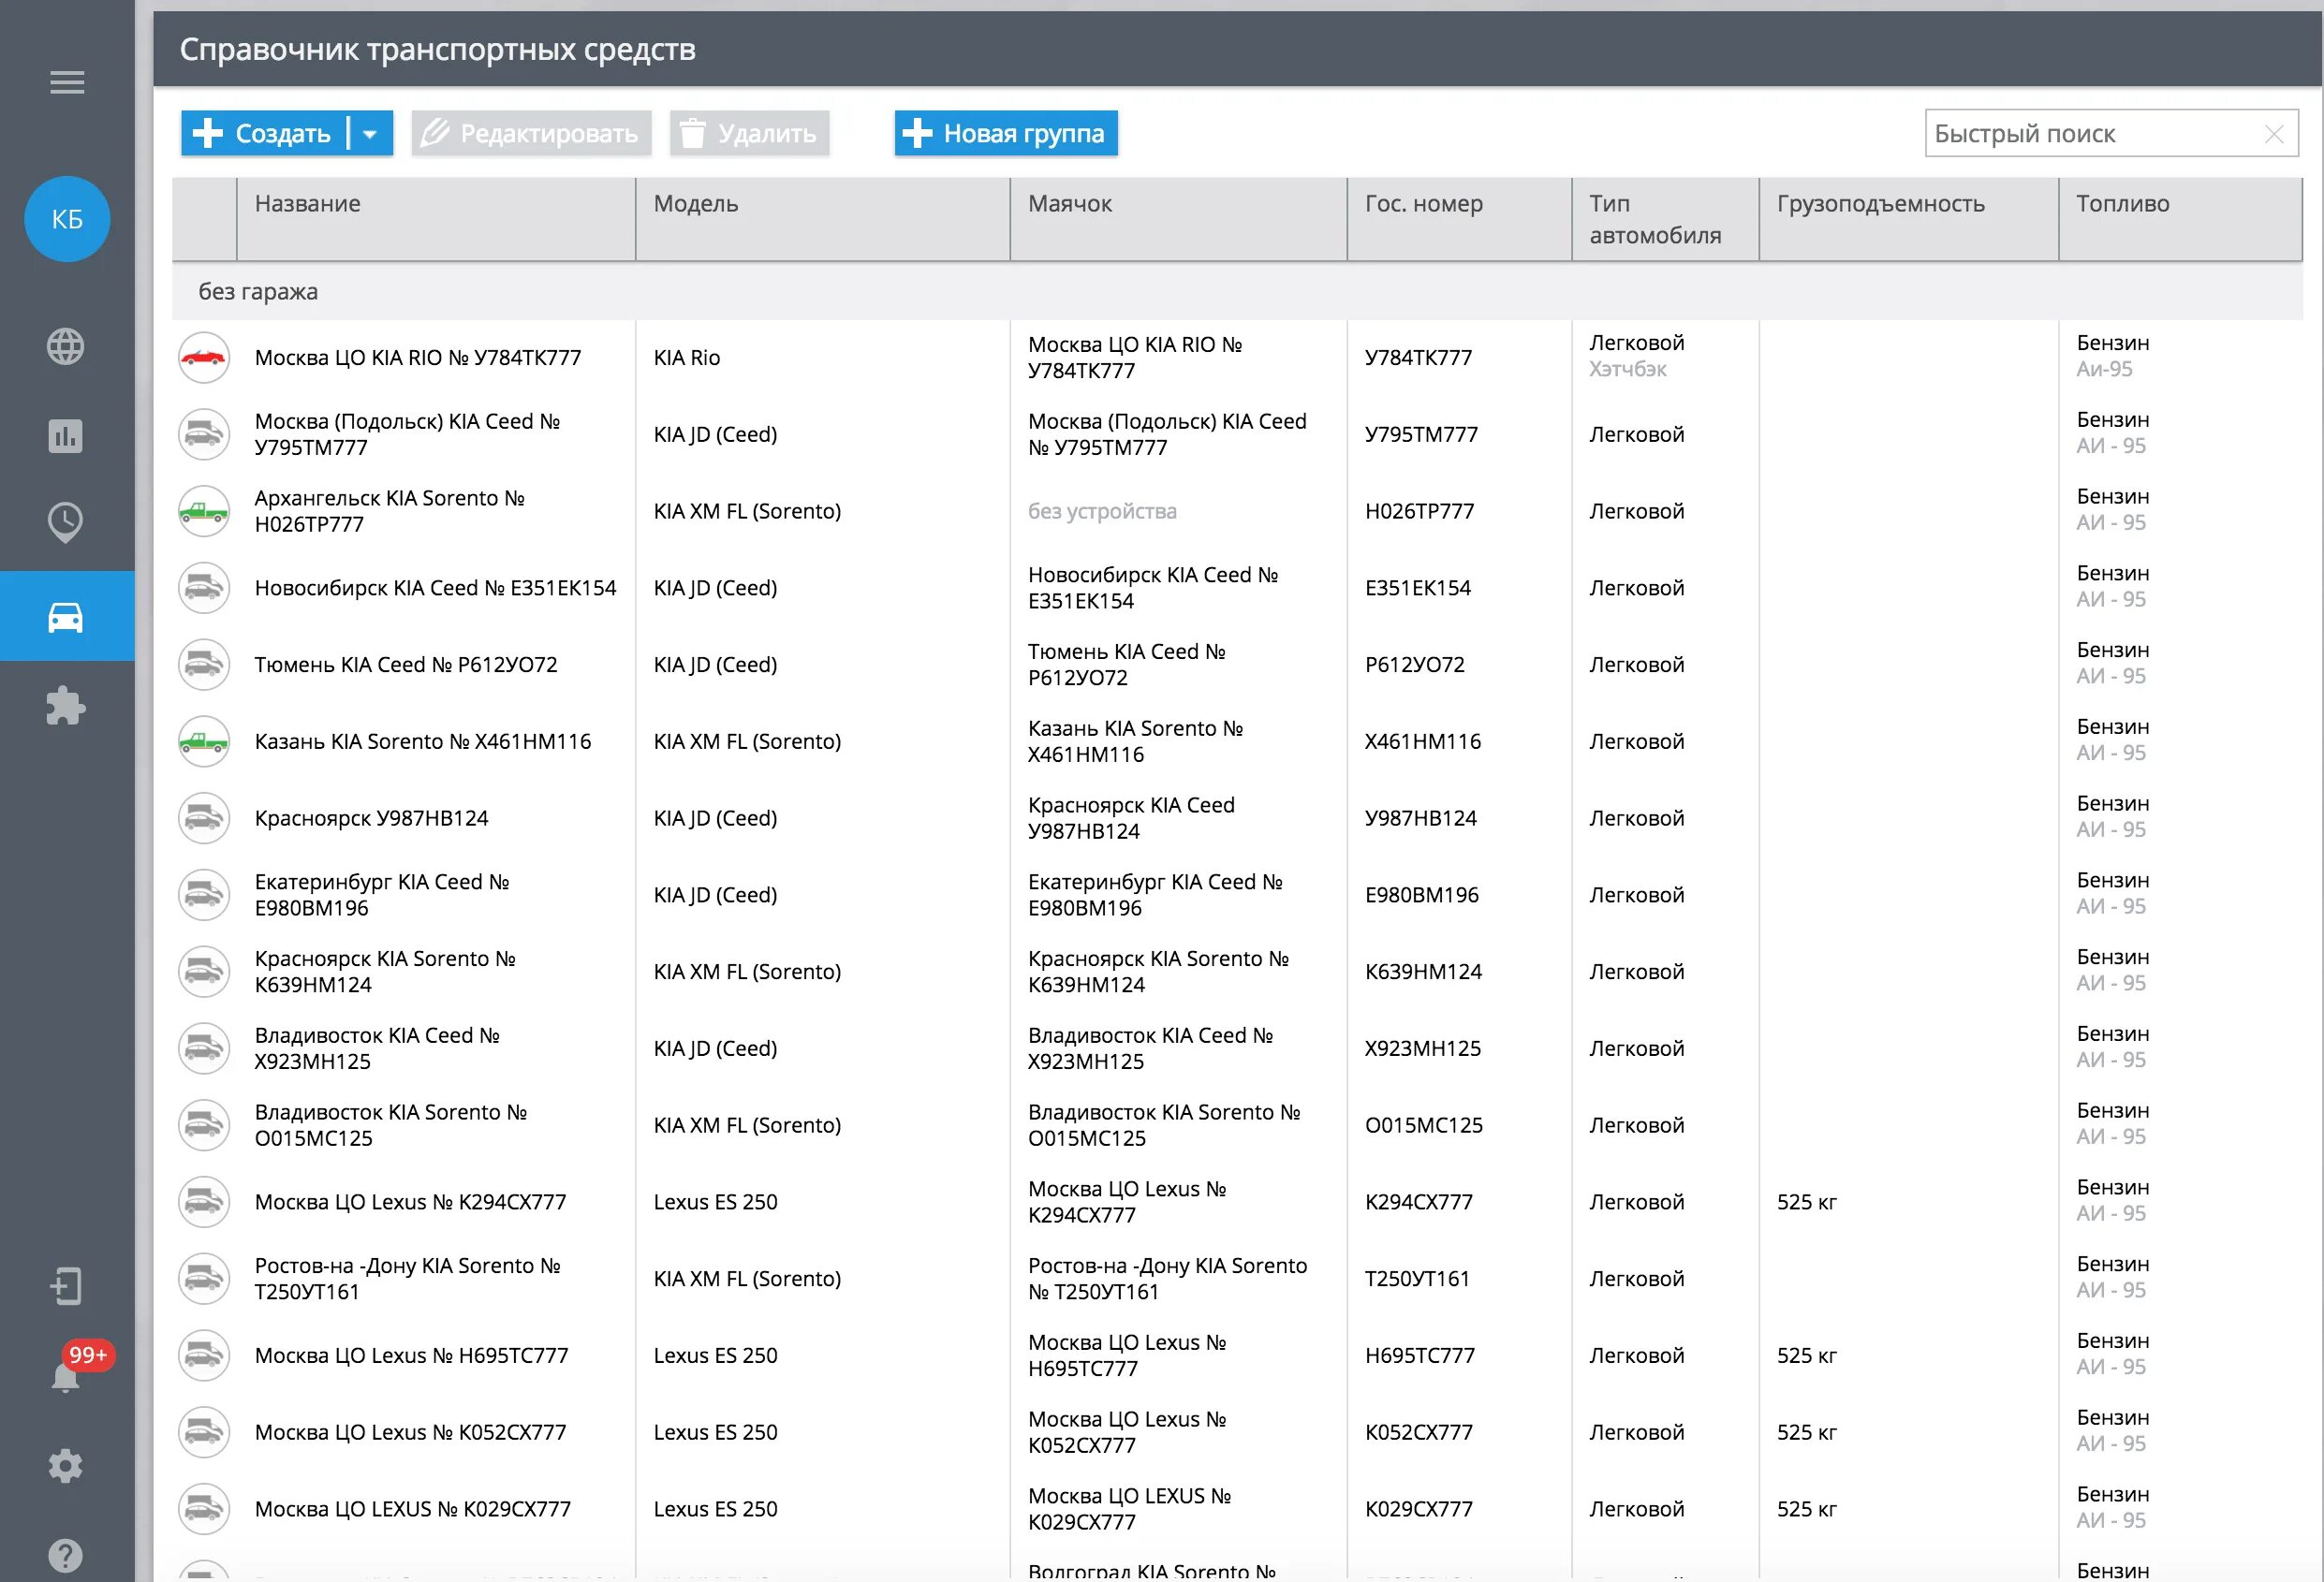Open the clock location history section
The image size is (2324, 1582).
point(66,521)
